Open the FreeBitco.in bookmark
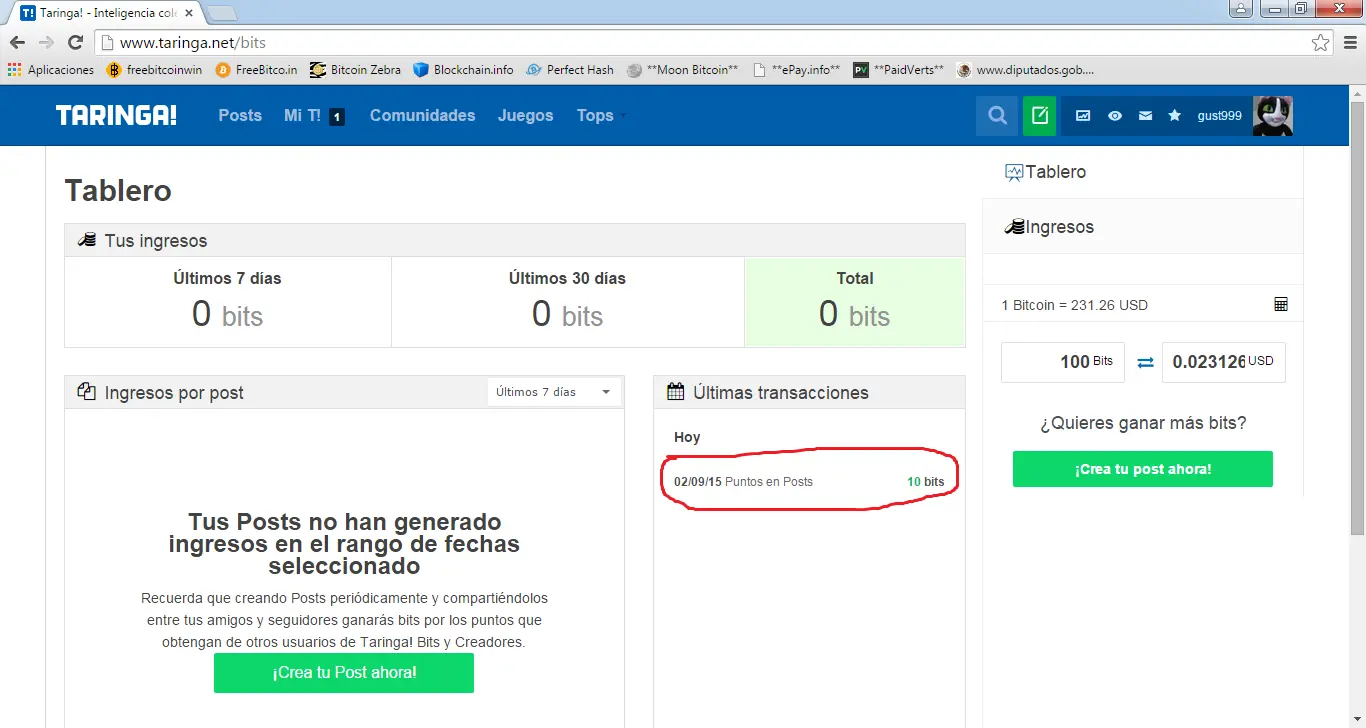 [257, 70]
